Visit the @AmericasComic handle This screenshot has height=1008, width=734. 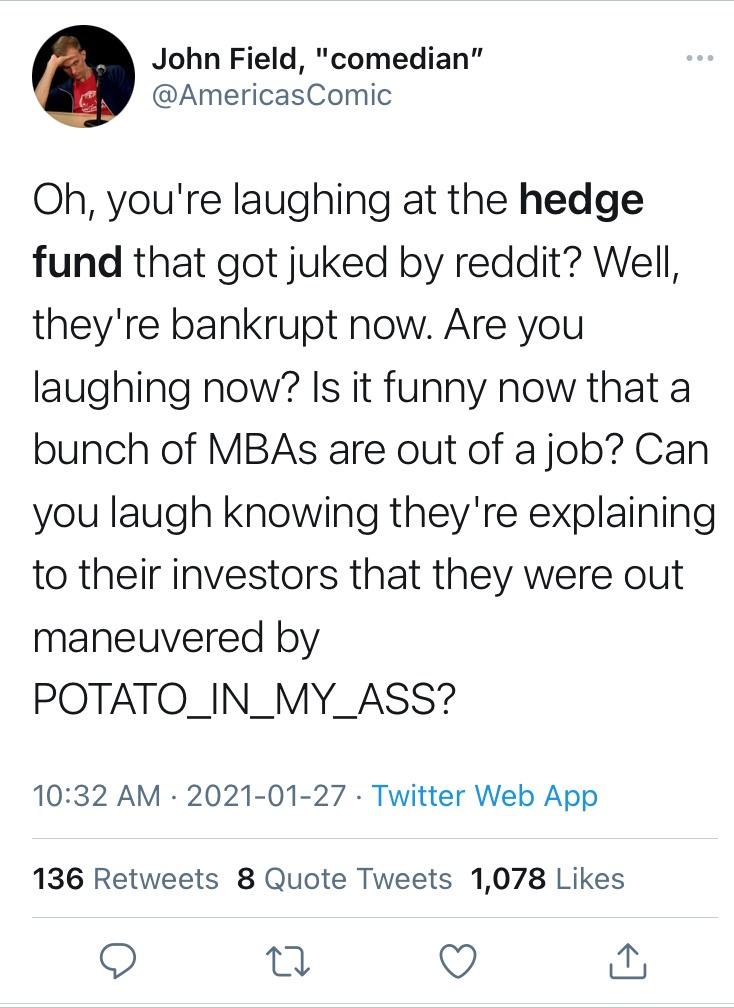point(272,95)
